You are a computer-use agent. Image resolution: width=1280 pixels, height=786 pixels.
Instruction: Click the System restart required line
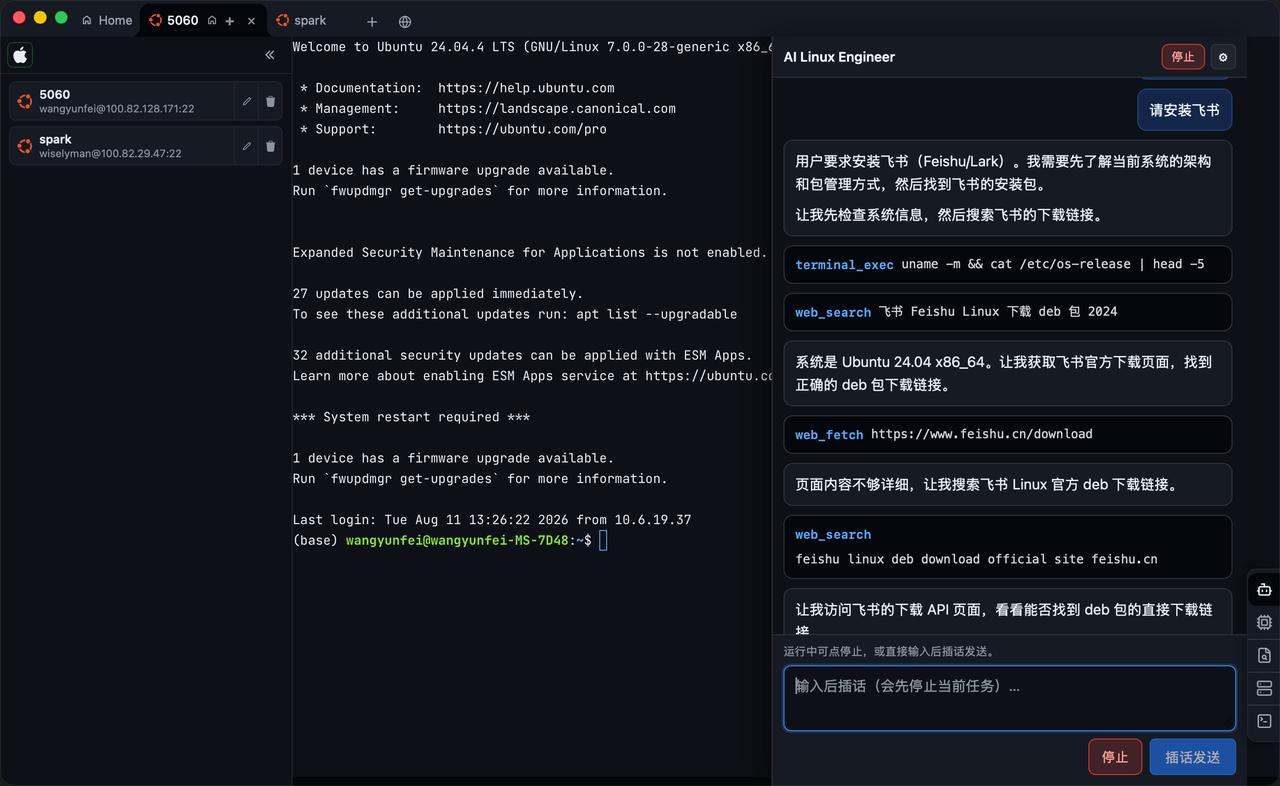click(411, 417)
